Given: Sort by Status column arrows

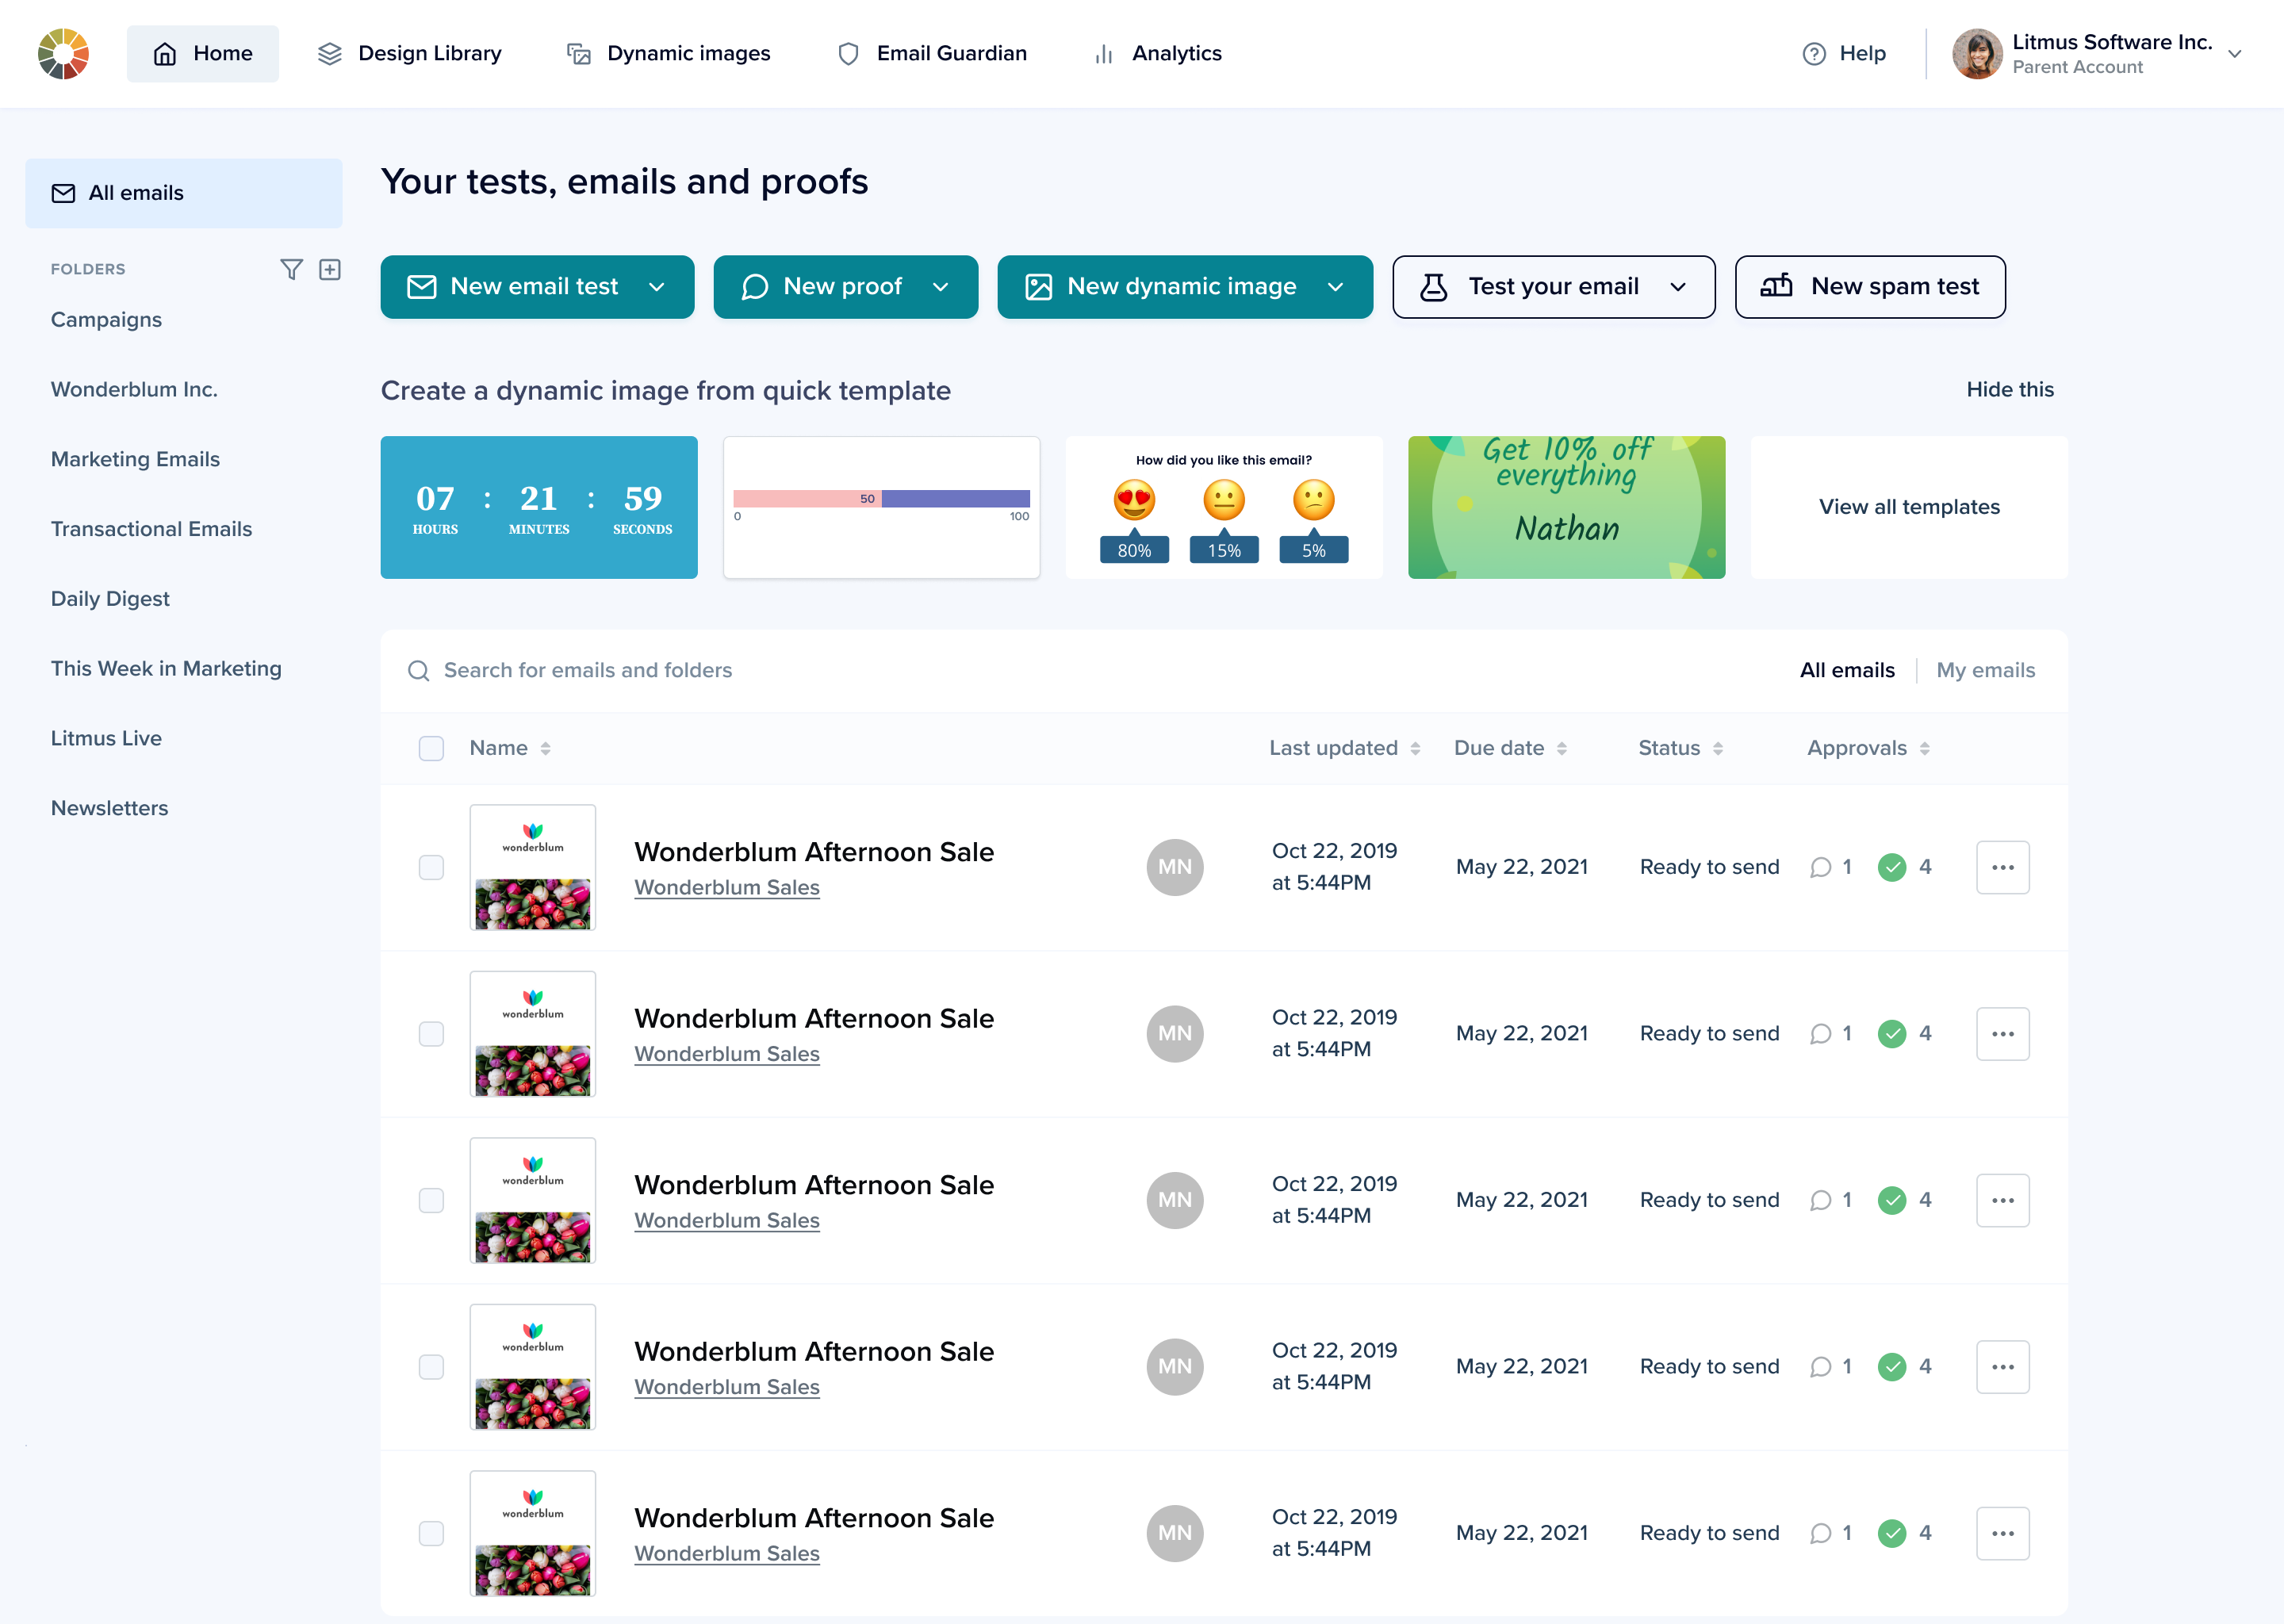Looking at the screenshot, I should (1717, 748).
